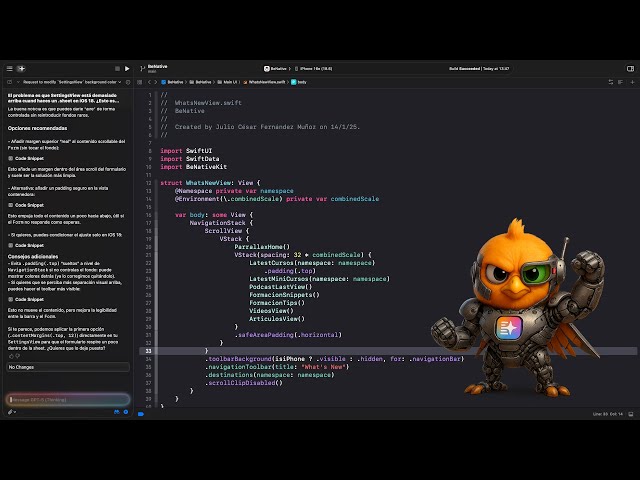Image resolution: width=640 pixels, height=480 pixels.
Task: Open the navigator list icon at top-left
Action: pos(9,69)
